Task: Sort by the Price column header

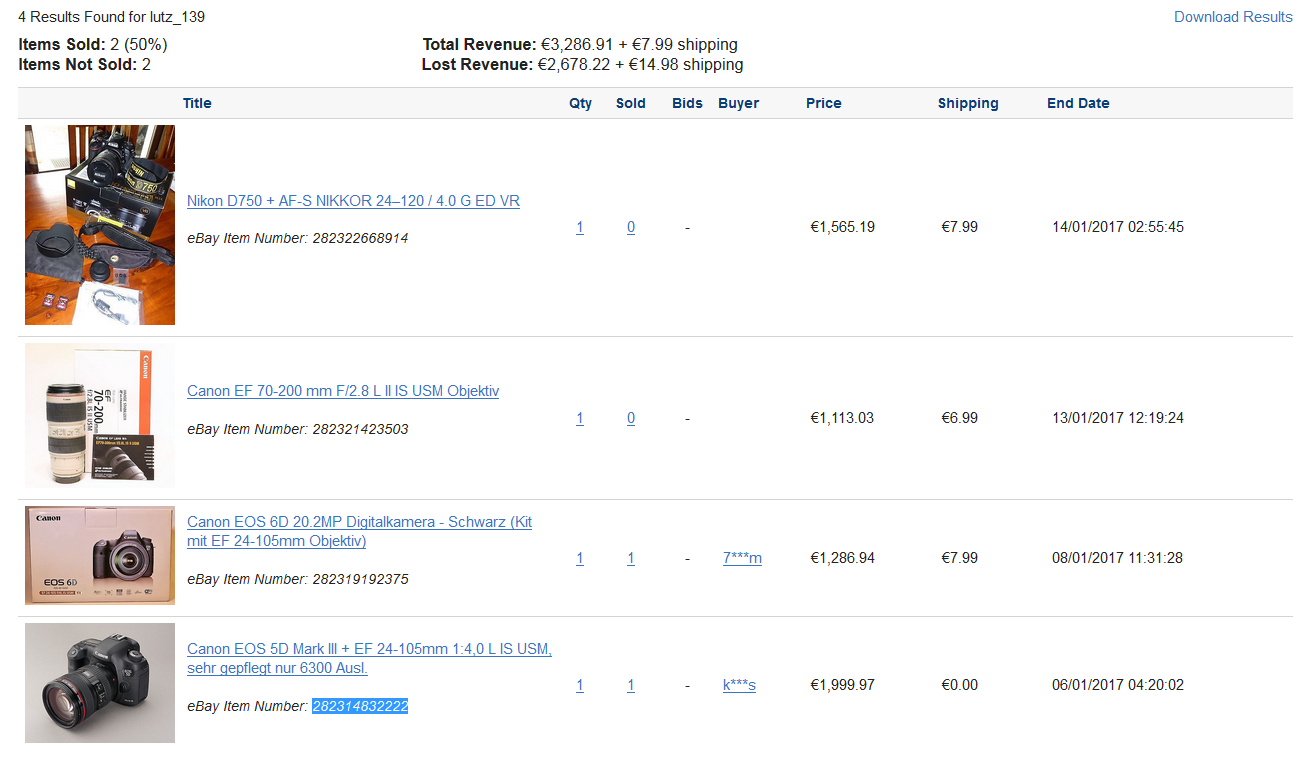Action: [823, 103]
